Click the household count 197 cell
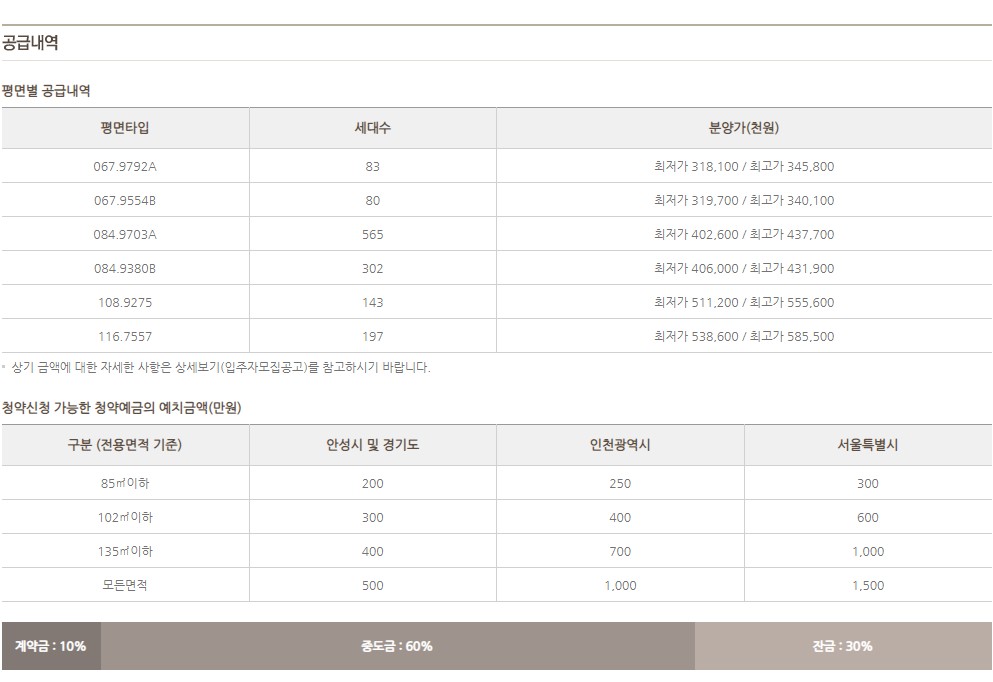993x682 pixels. click(372, 337)
